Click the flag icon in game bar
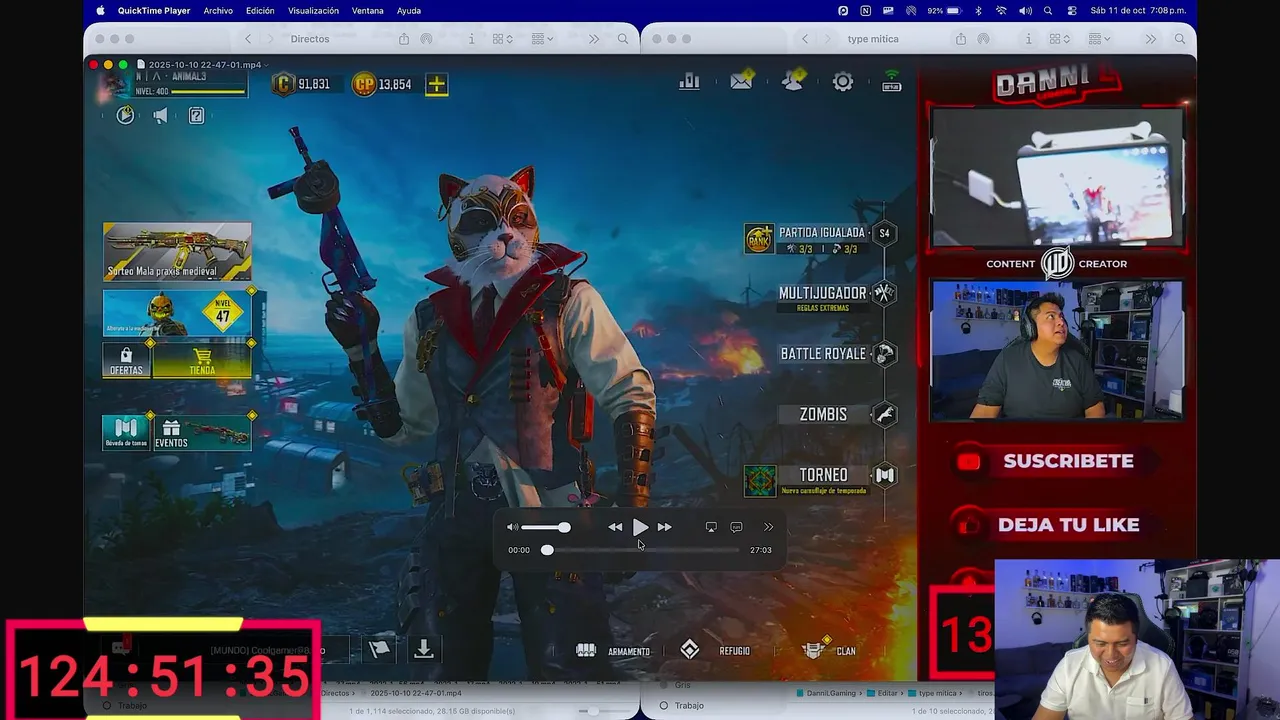The width and height of the screenshot is (1280, 720). pos(379,649)
